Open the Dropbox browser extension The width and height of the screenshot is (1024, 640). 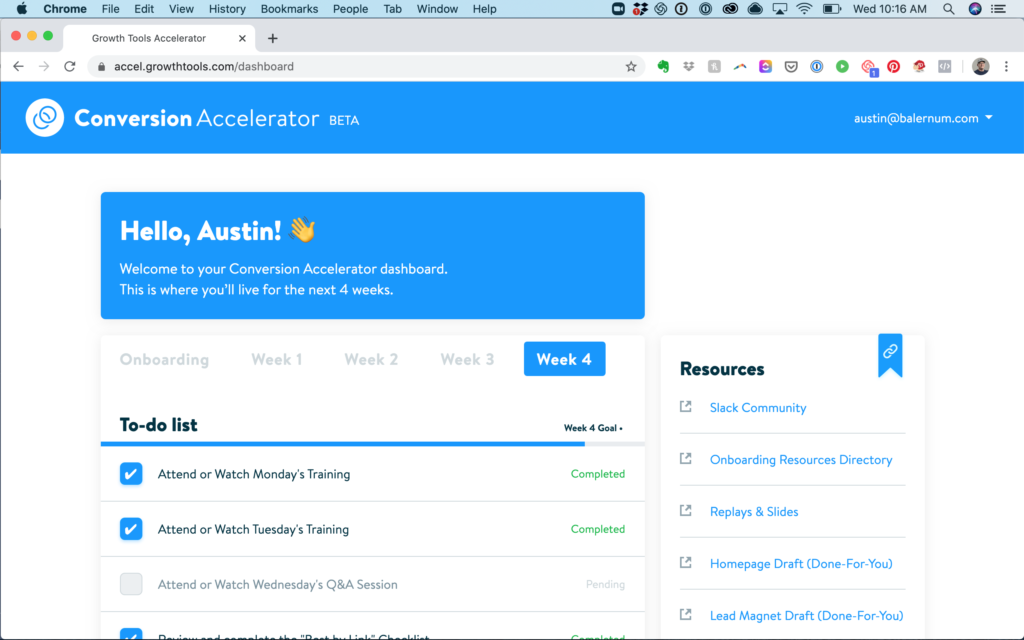pyautogui.click(x=688, y=65)
